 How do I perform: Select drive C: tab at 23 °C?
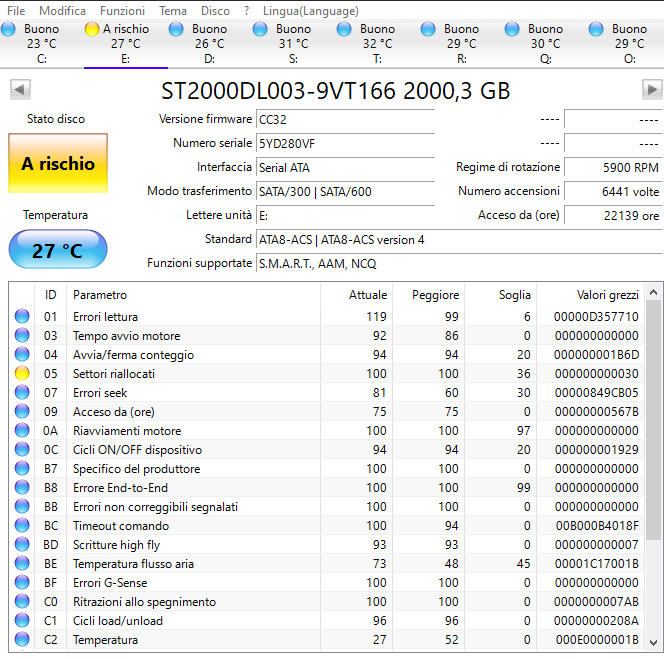pyautogui.click(x=42, y=44)
